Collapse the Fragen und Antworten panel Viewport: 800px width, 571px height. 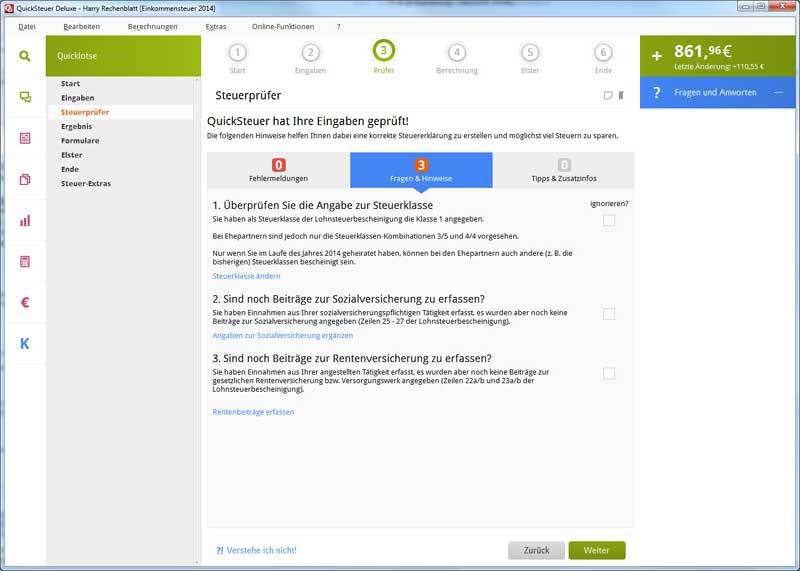[x=779, y=92]
